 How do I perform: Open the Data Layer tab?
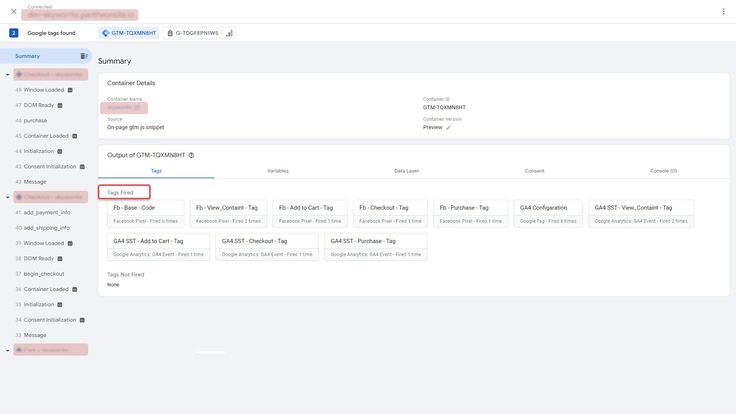pos(406,171)
